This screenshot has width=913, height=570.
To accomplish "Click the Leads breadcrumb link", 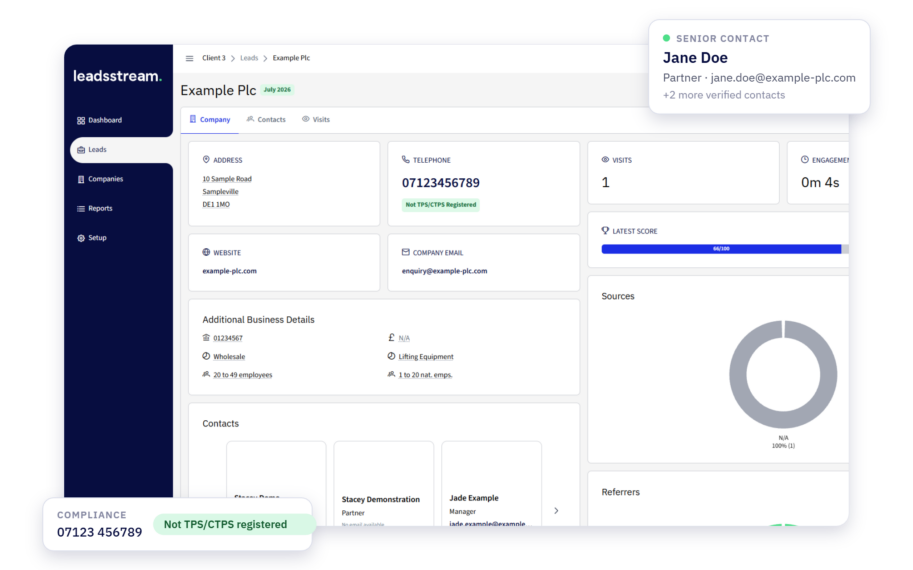I will coord(249,58).
